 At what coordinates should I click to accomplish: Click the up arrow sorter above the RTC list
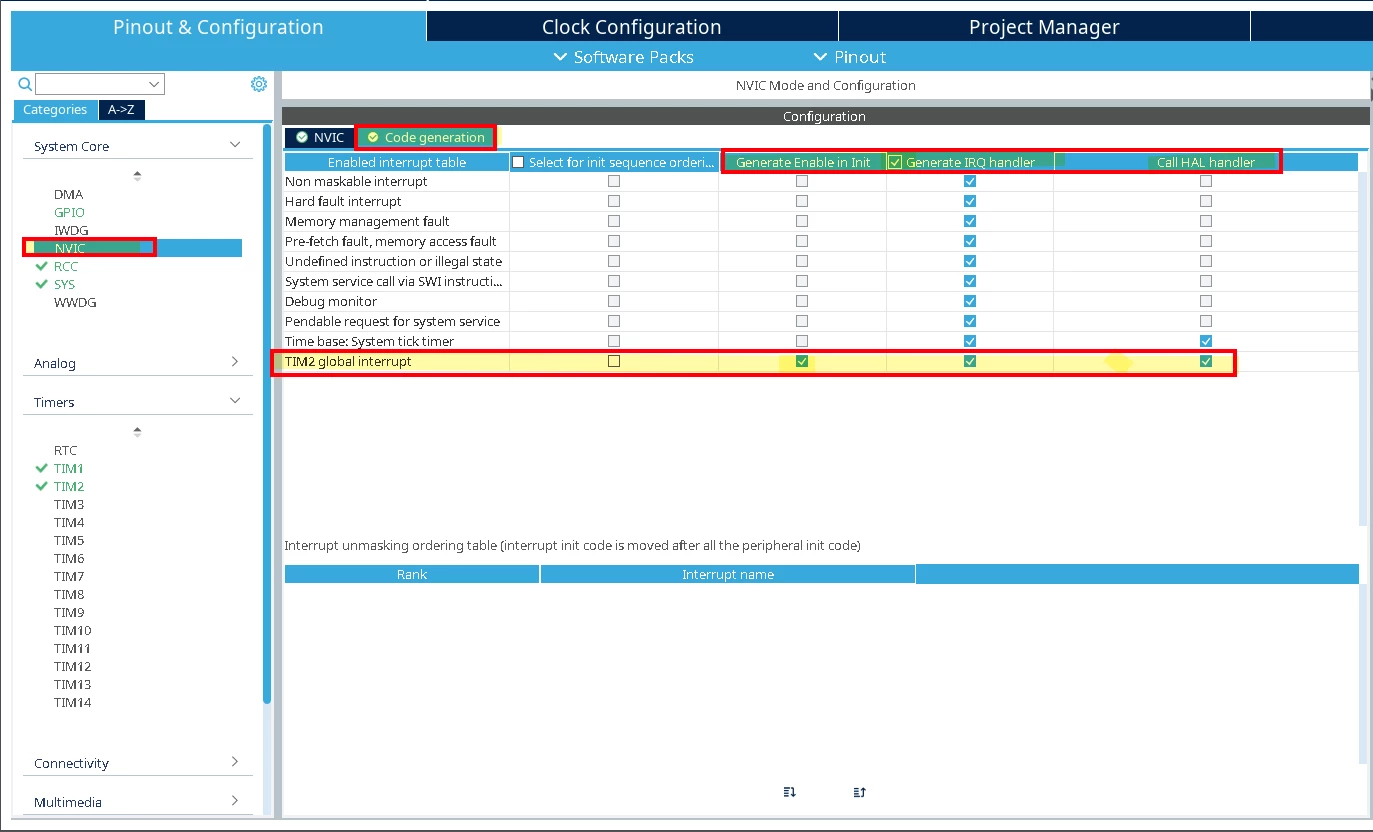[x=137, y=432]
